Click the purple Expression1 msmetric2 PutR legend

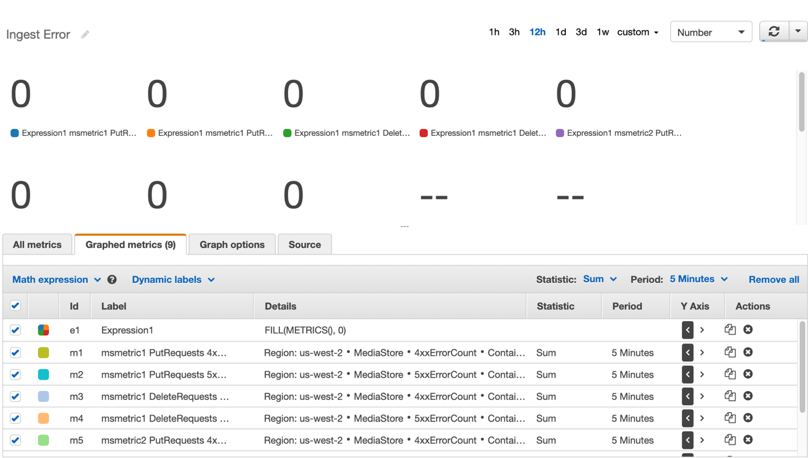pos(619,133)
